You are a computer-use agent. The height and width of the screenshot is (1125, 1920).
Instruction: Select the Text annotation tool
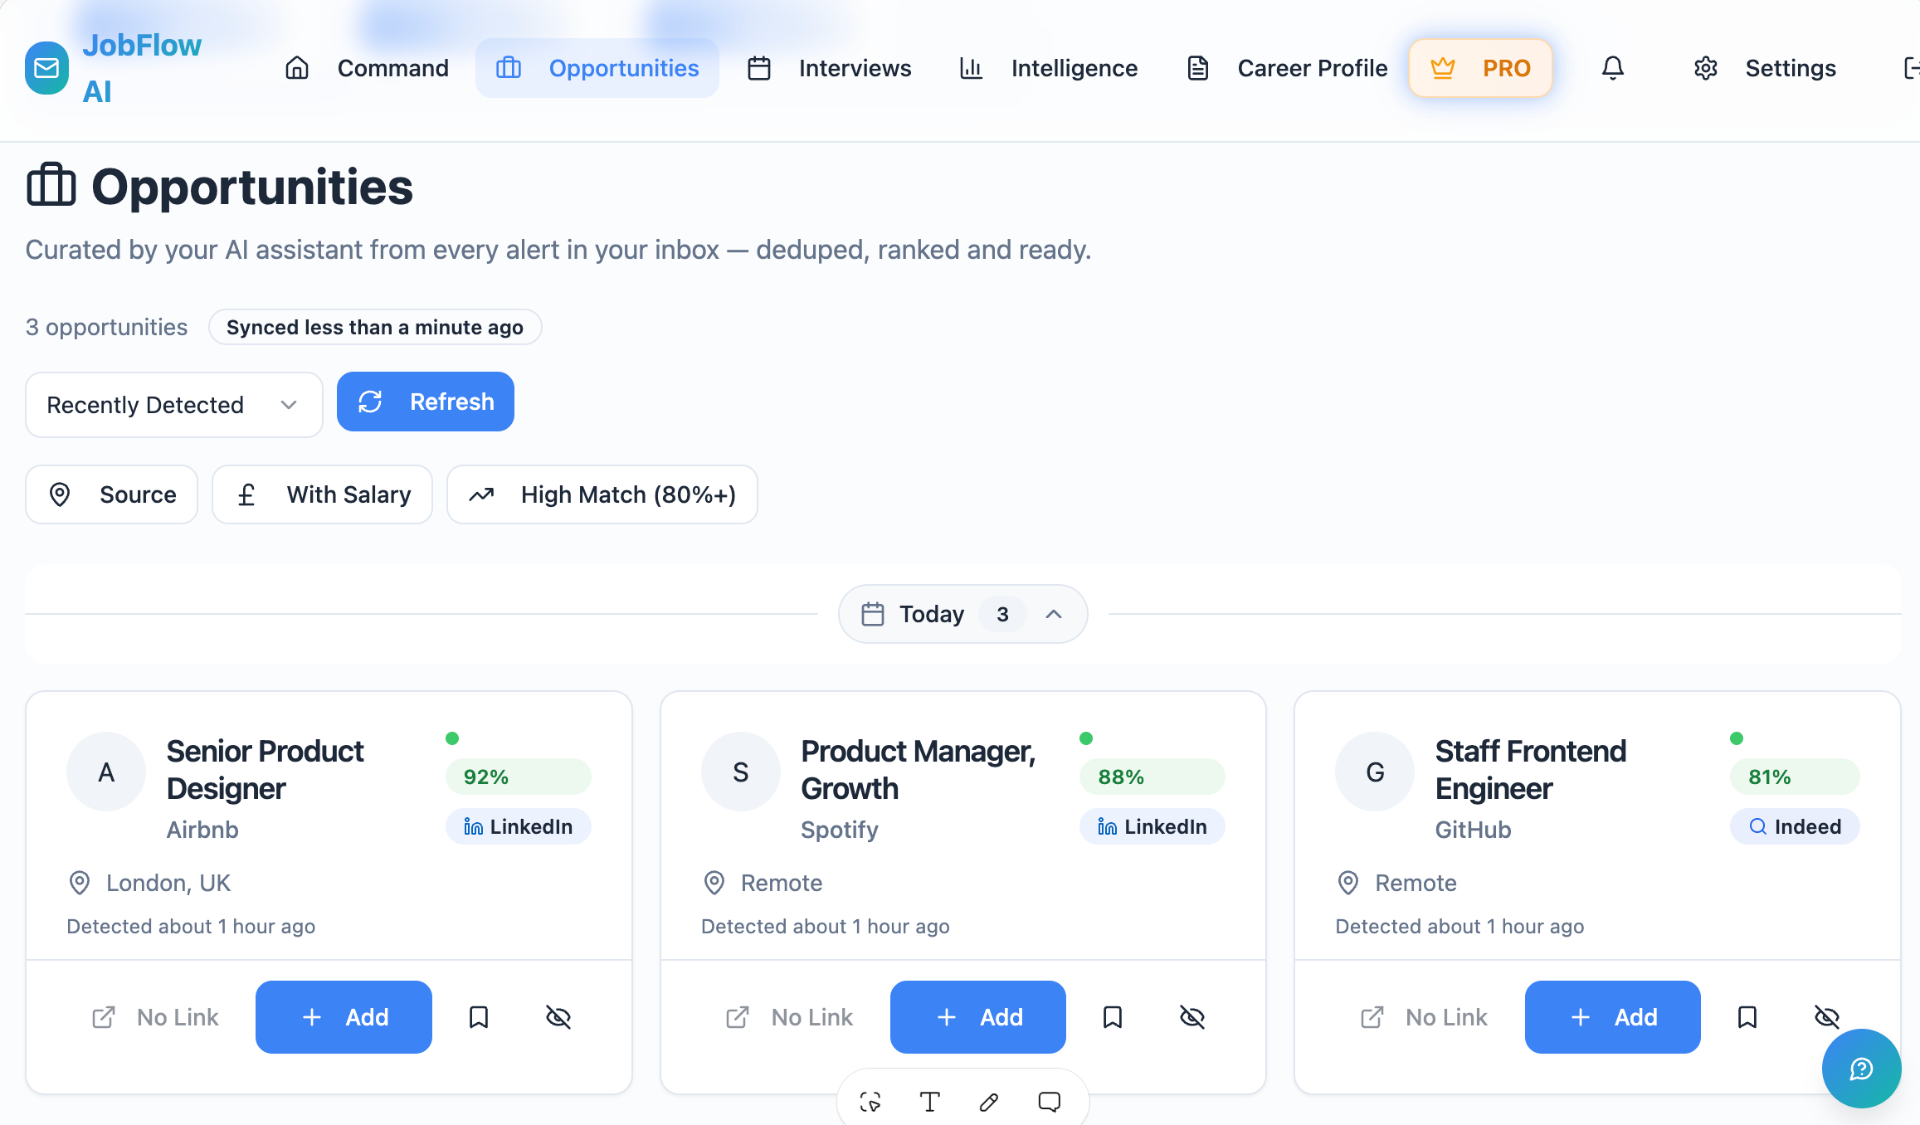coord(929,1102)
